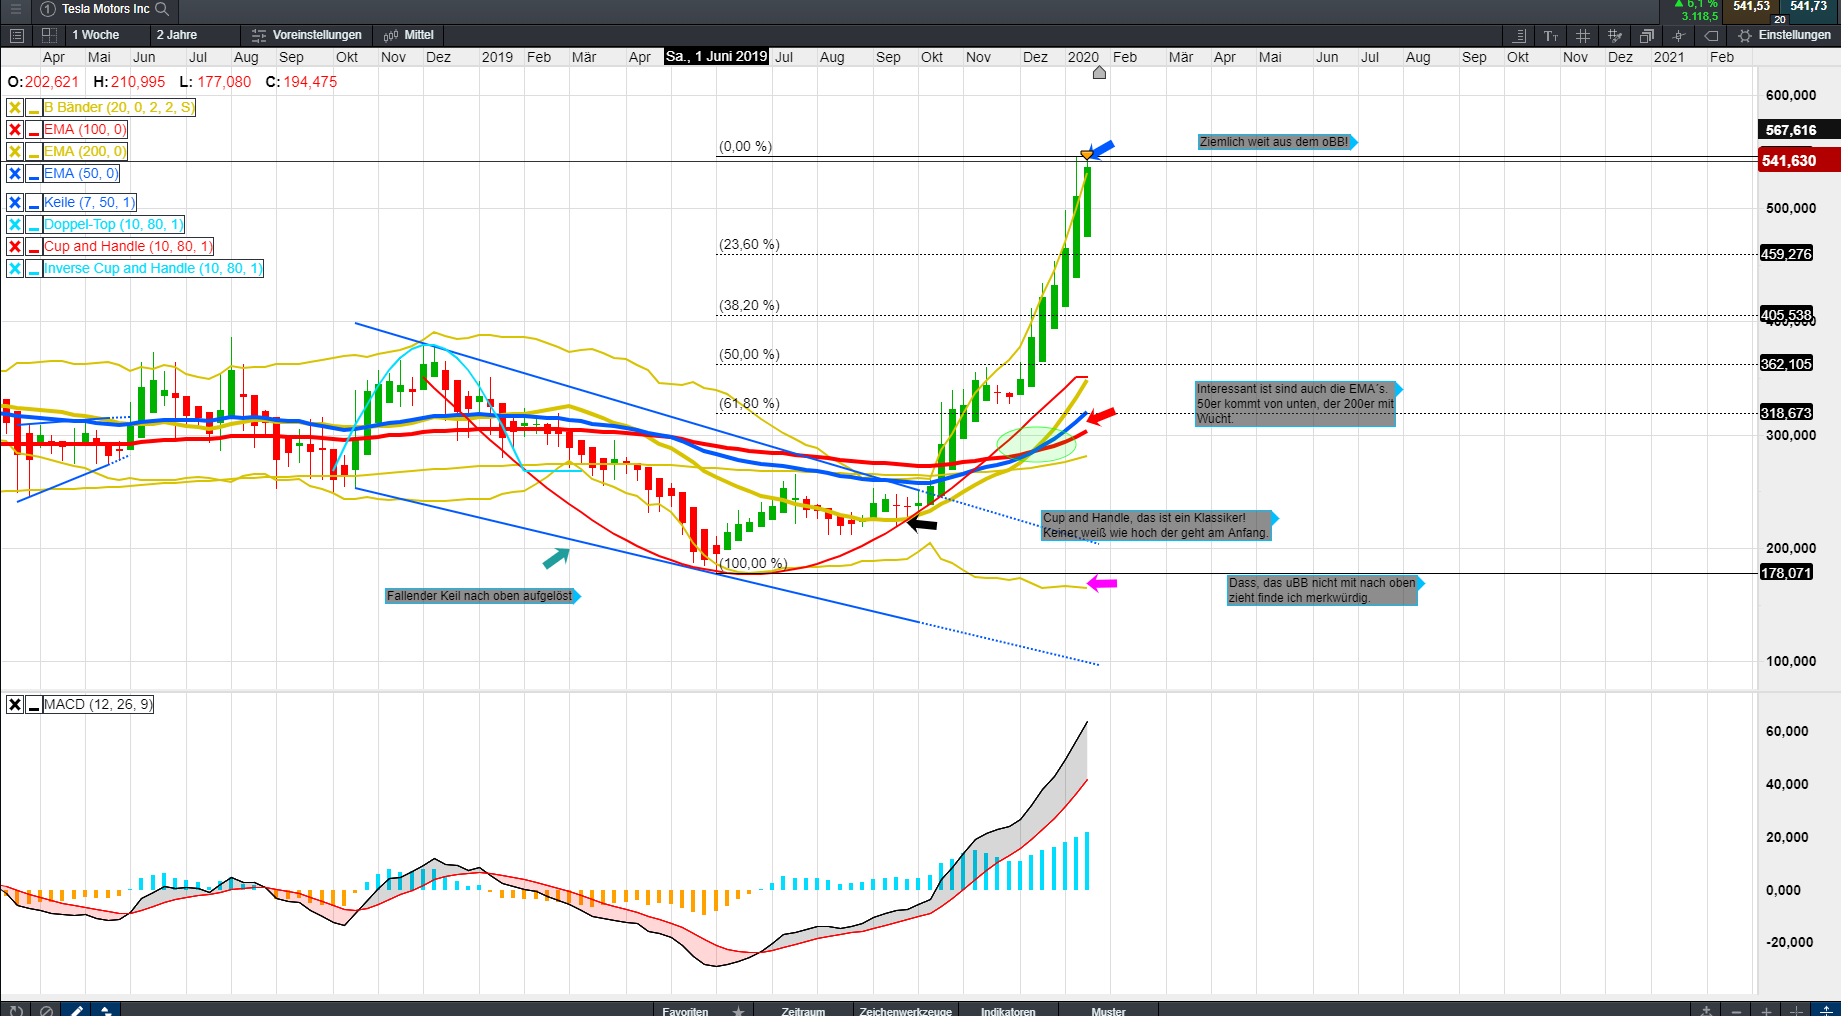Click the undo icon in the bottom bar
The image size is (1841, 1016).
pyautogui.click(x=16, y=1010)
